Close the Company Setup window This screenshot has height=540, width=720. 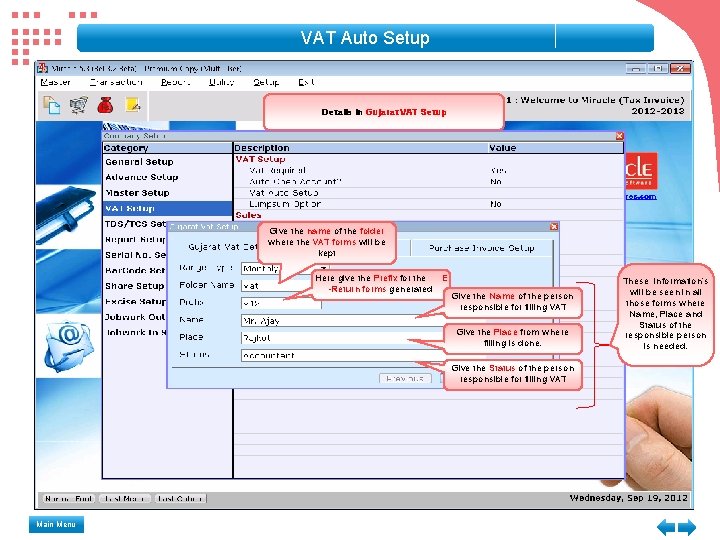coord(619,136)
